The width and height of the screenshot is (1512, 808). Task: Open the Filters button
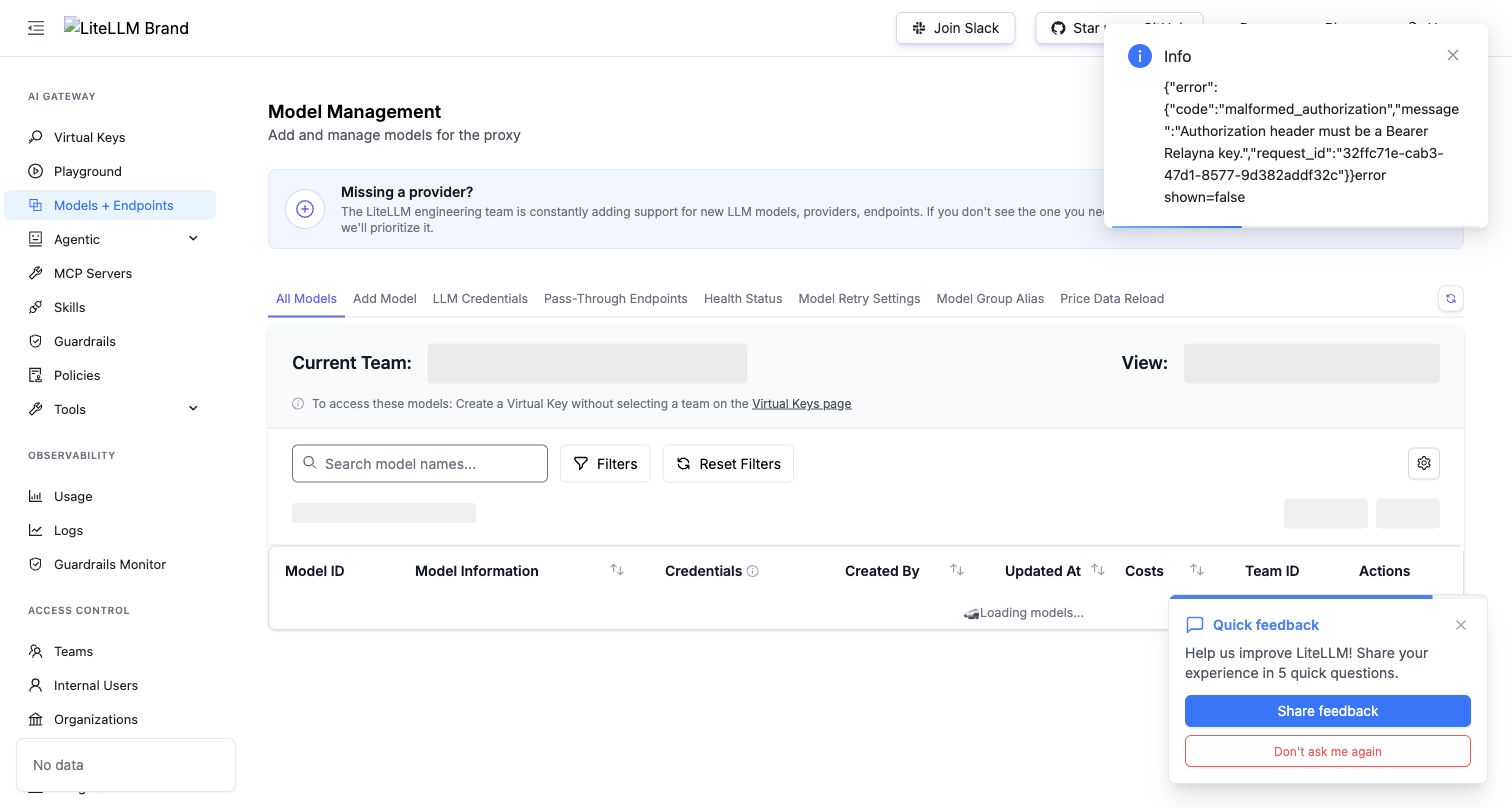605,463
